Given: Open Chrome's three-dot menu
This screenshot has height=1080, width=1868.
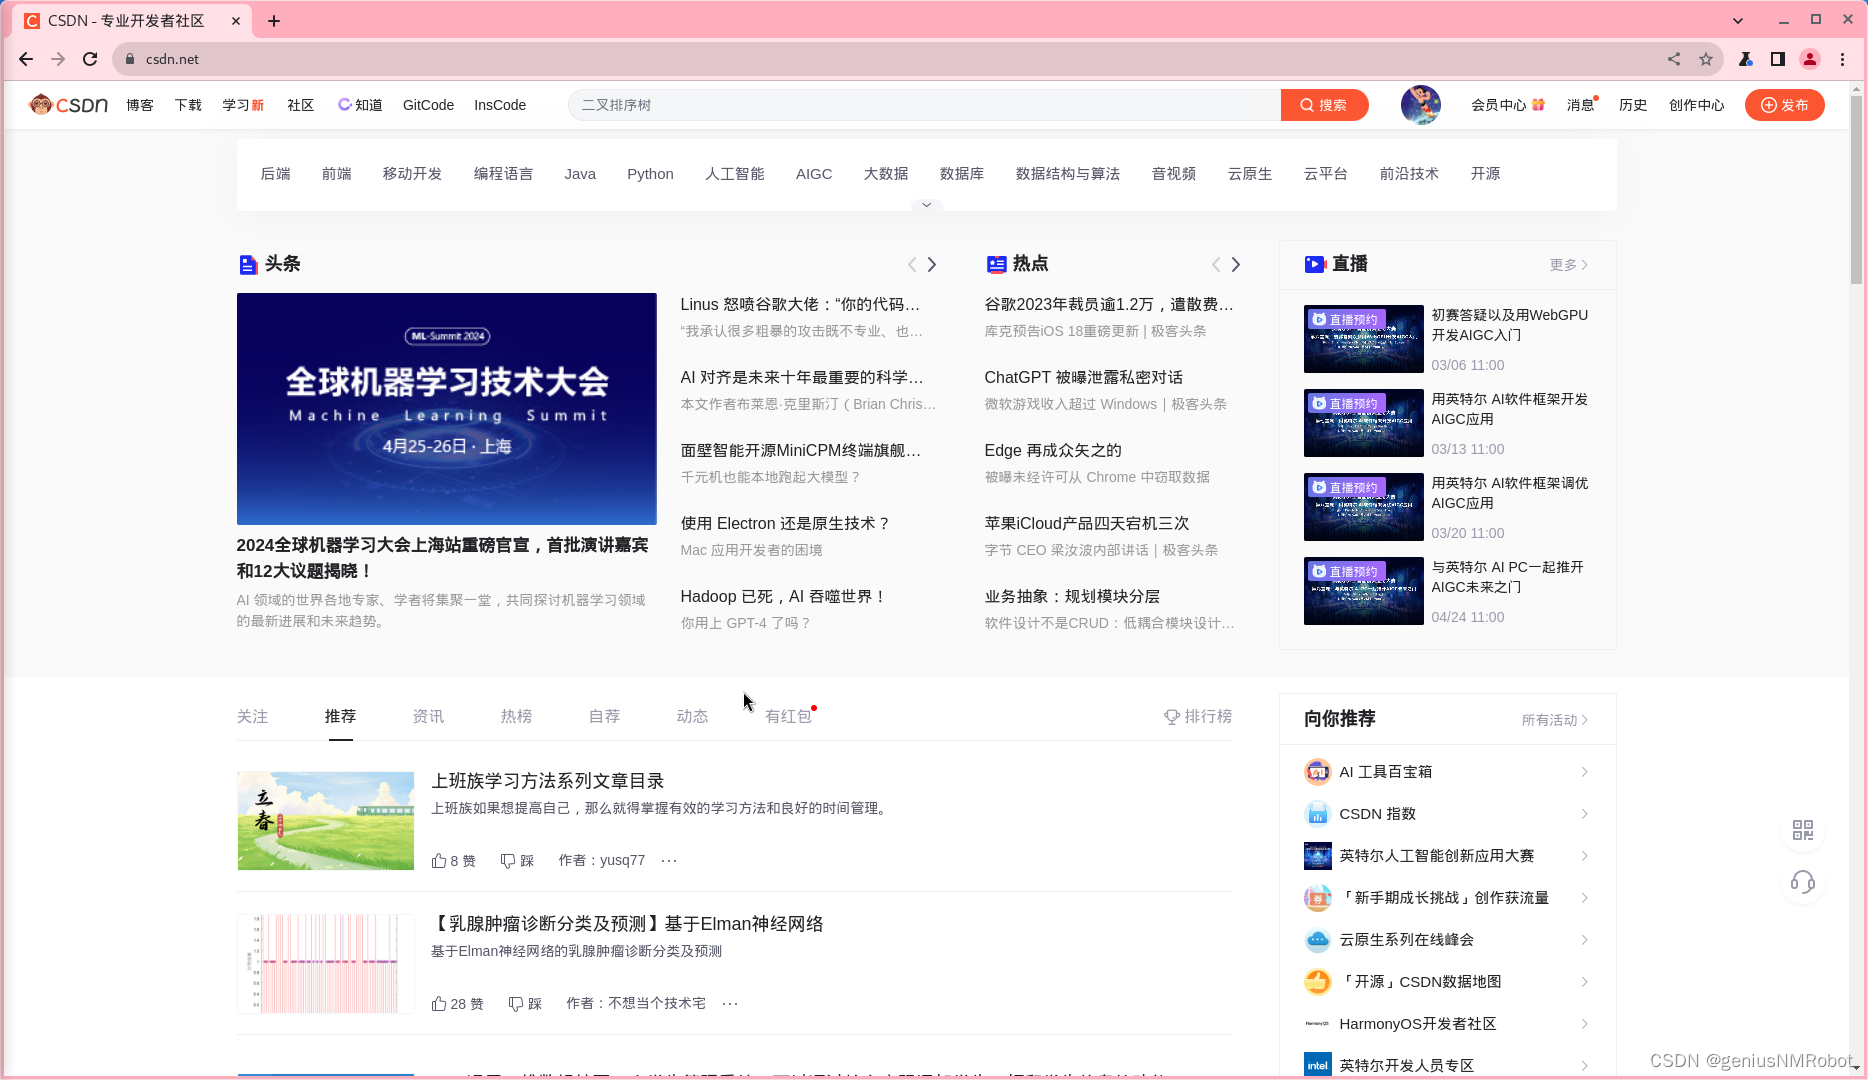Looking at the screenshot, I should (x=1842, y=59).
